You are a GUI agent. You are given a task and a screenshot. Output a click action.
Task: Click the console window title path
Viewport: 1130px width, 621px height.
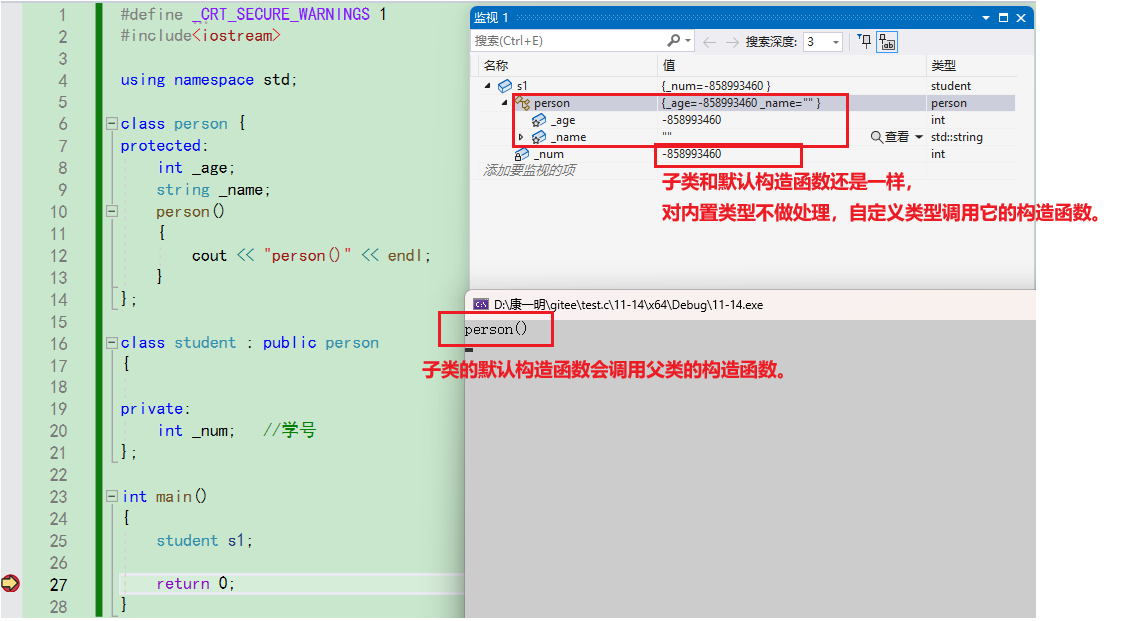click(628, 305)
